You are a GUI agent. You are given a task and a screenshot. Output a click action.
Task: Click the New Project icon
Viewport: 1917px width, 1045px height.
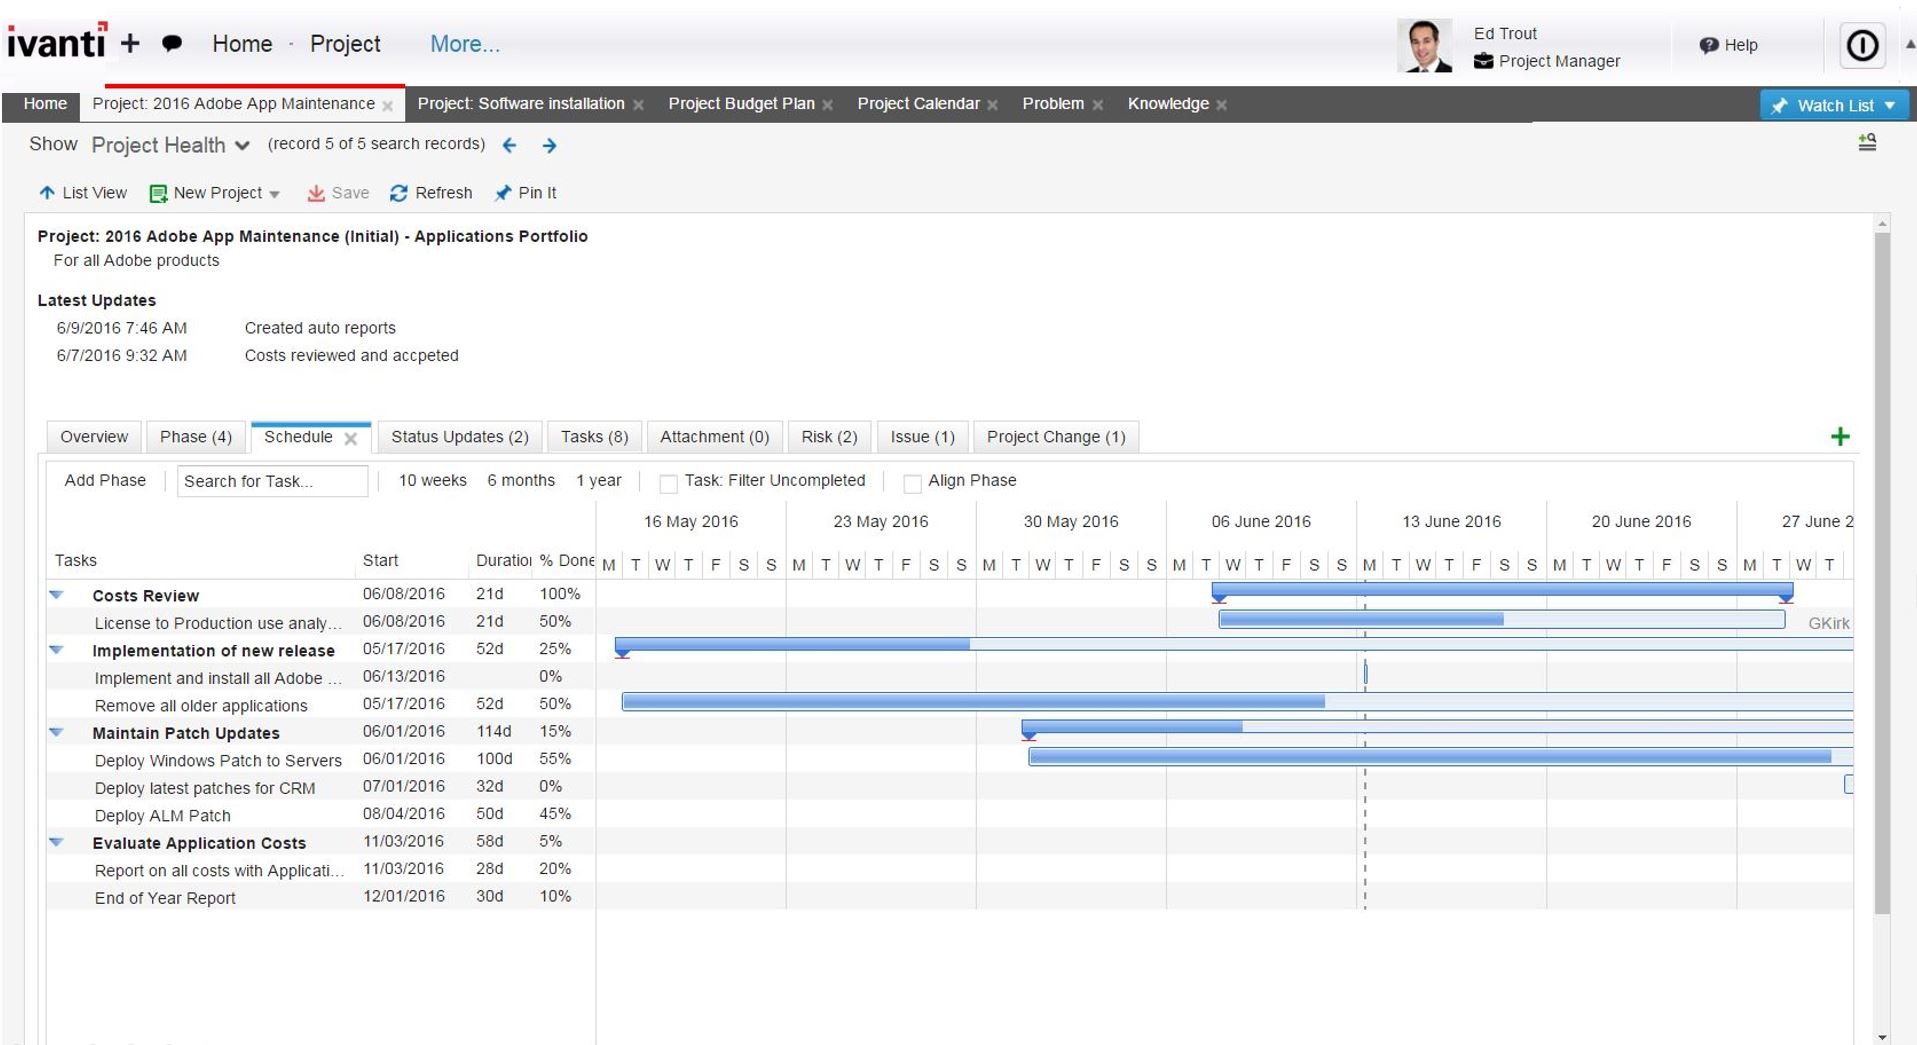point(157,192)
